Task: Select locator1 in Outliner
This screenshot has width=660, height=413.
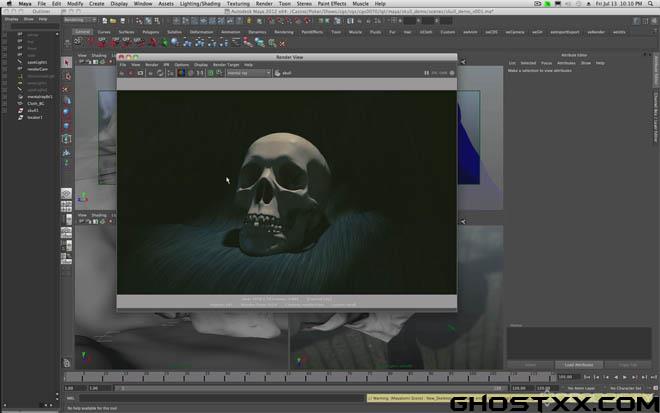Action: 35,117
